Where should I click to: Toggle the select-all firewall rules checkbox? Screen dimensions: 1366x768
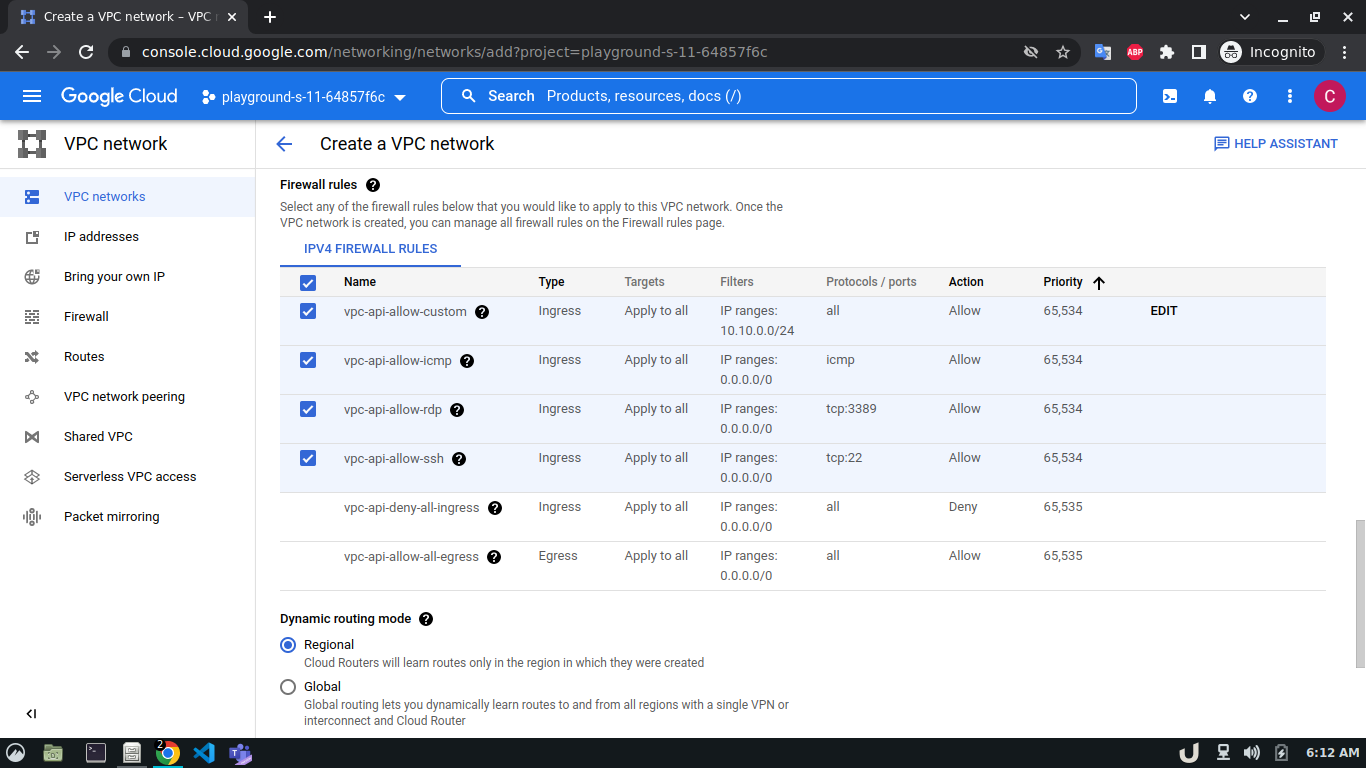click(308, 283)
